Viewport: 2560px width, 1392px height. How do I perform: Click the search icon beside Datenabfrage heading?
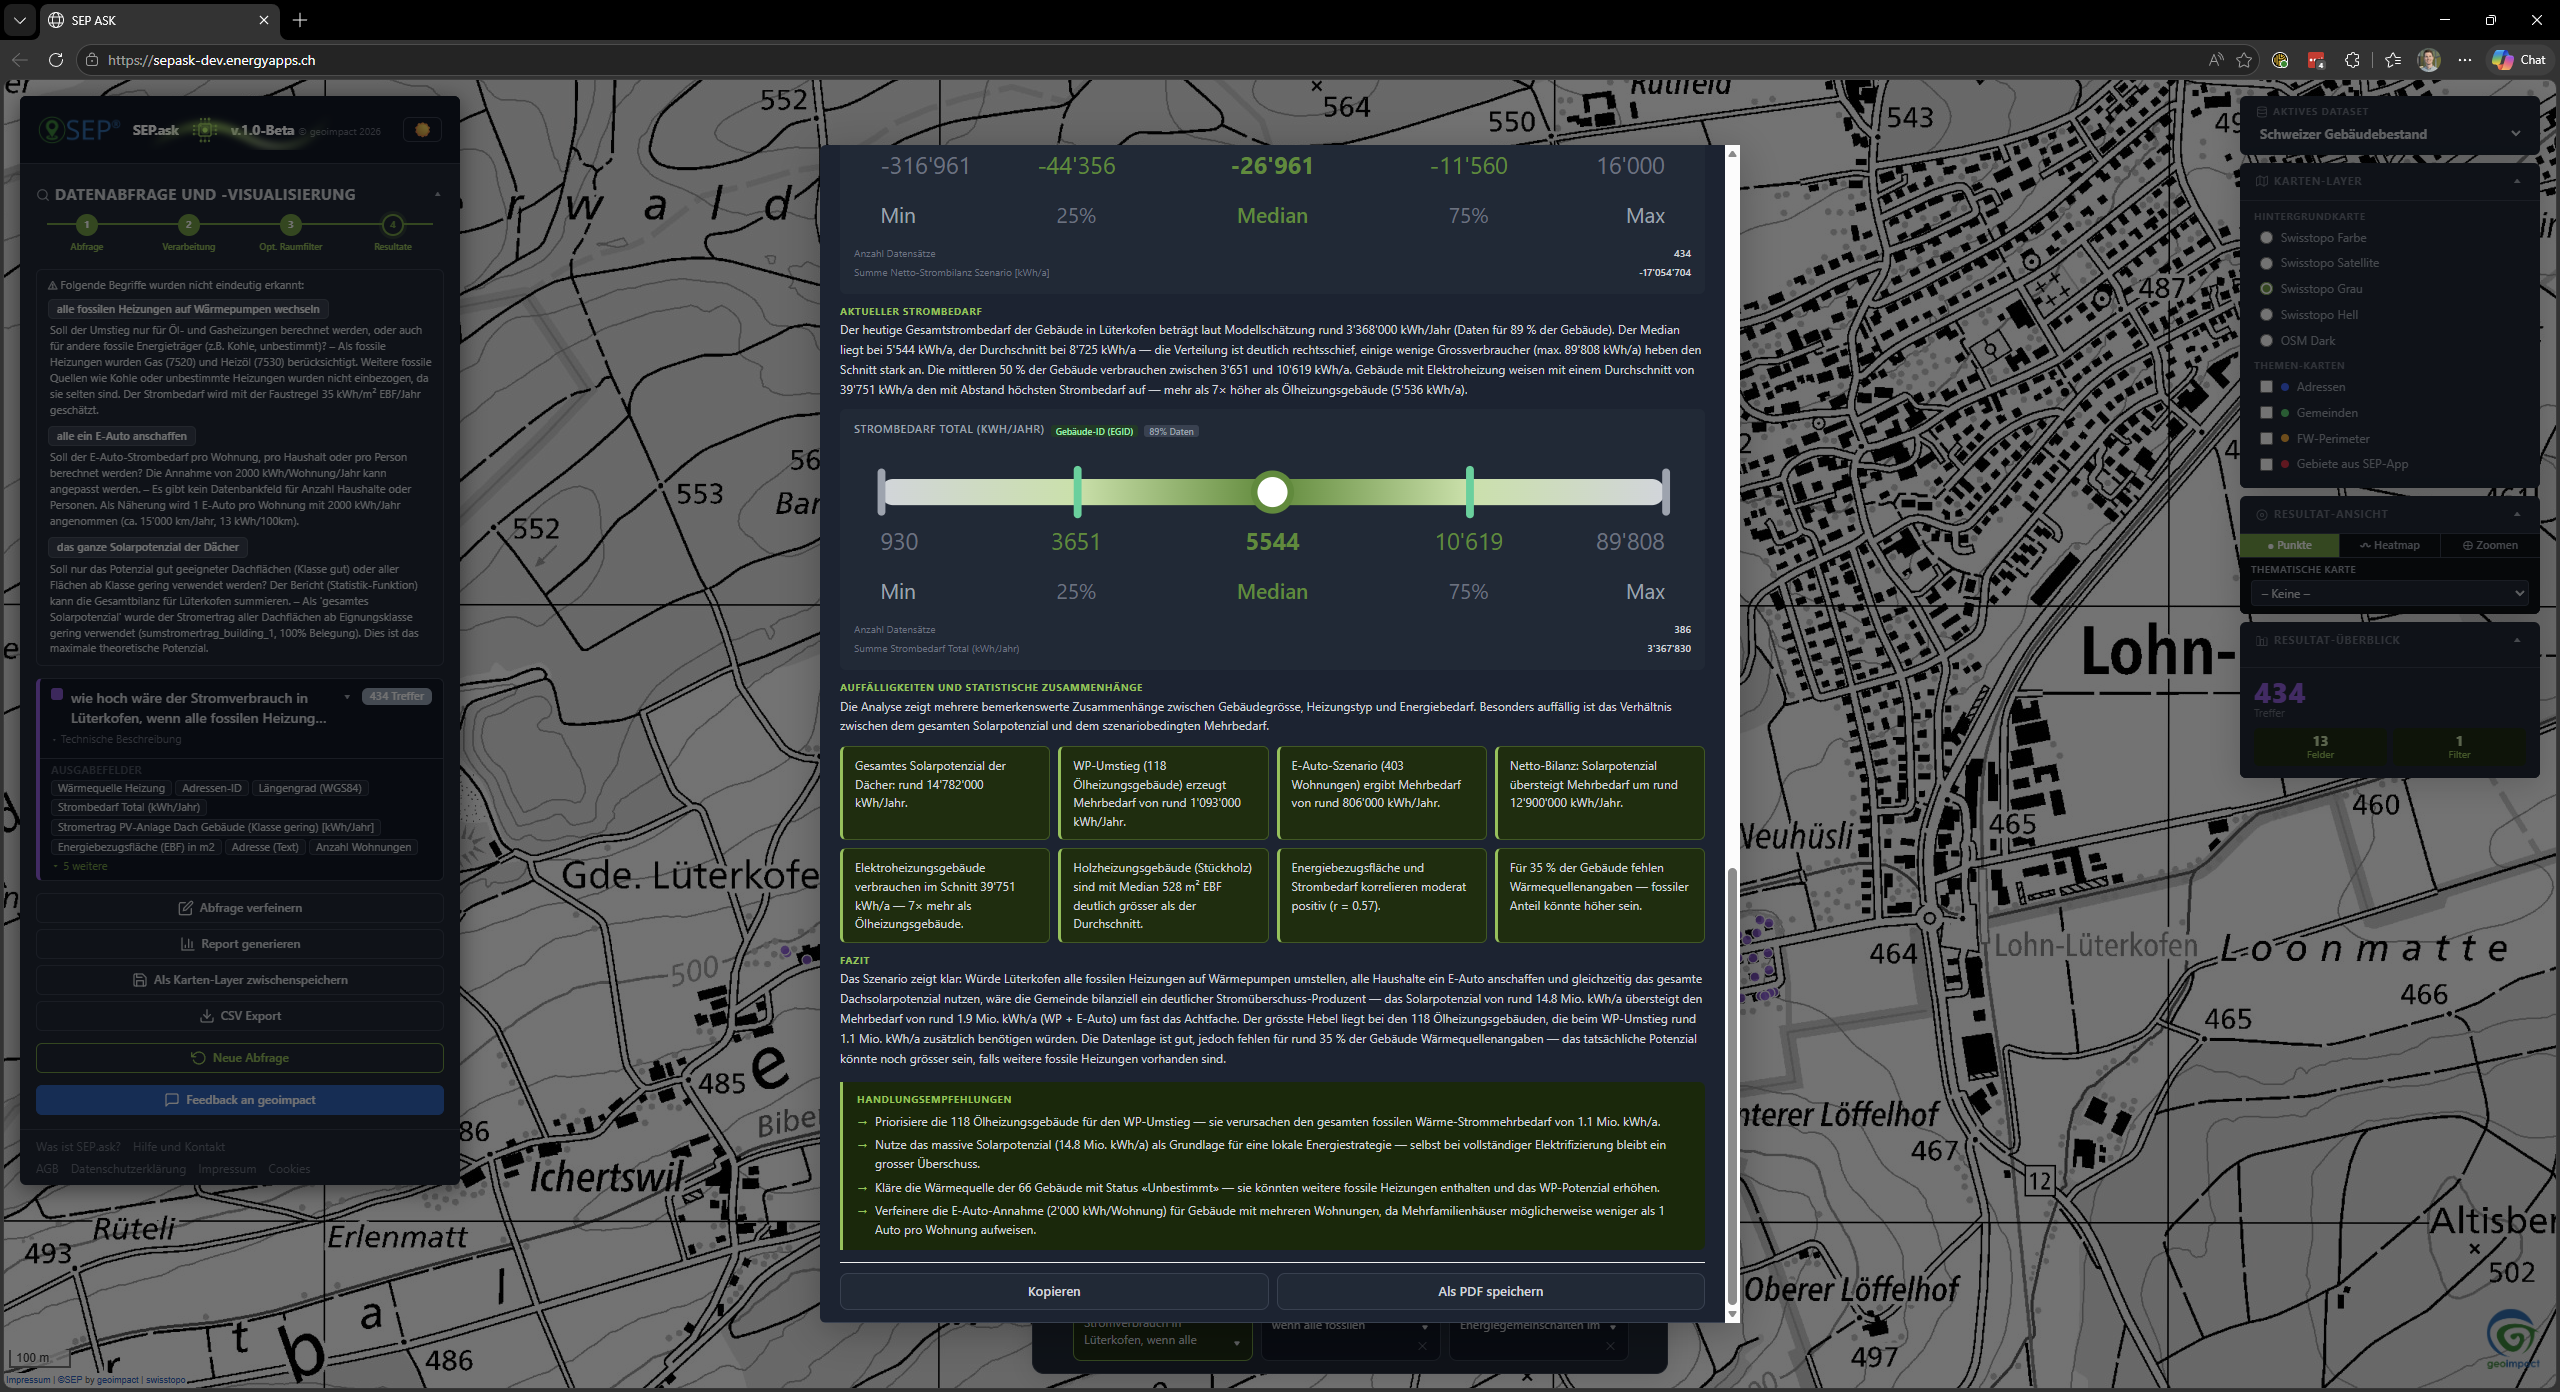click(x=43, y=195)
